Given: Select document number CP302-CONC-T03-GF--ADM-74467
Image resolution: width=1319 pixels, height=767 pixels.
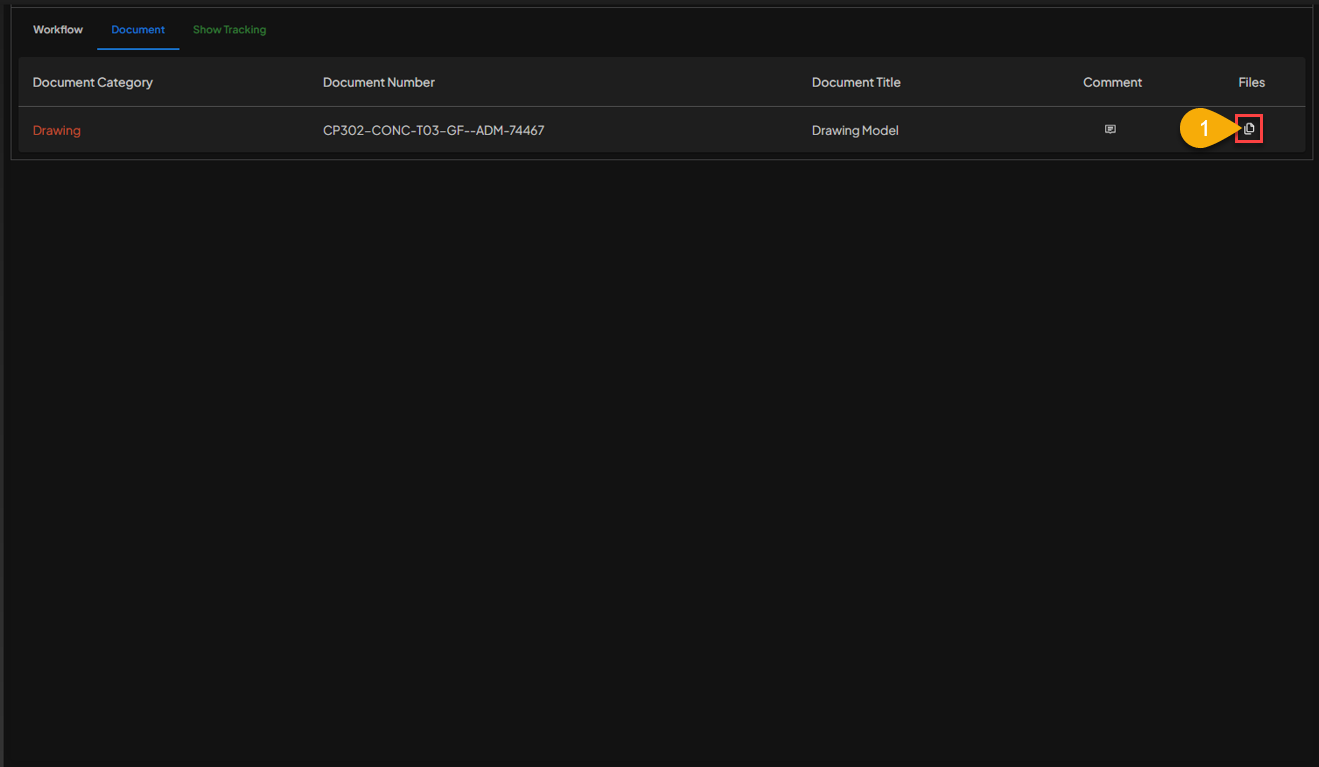Looking at the screenshot, I should coord(433,130).
